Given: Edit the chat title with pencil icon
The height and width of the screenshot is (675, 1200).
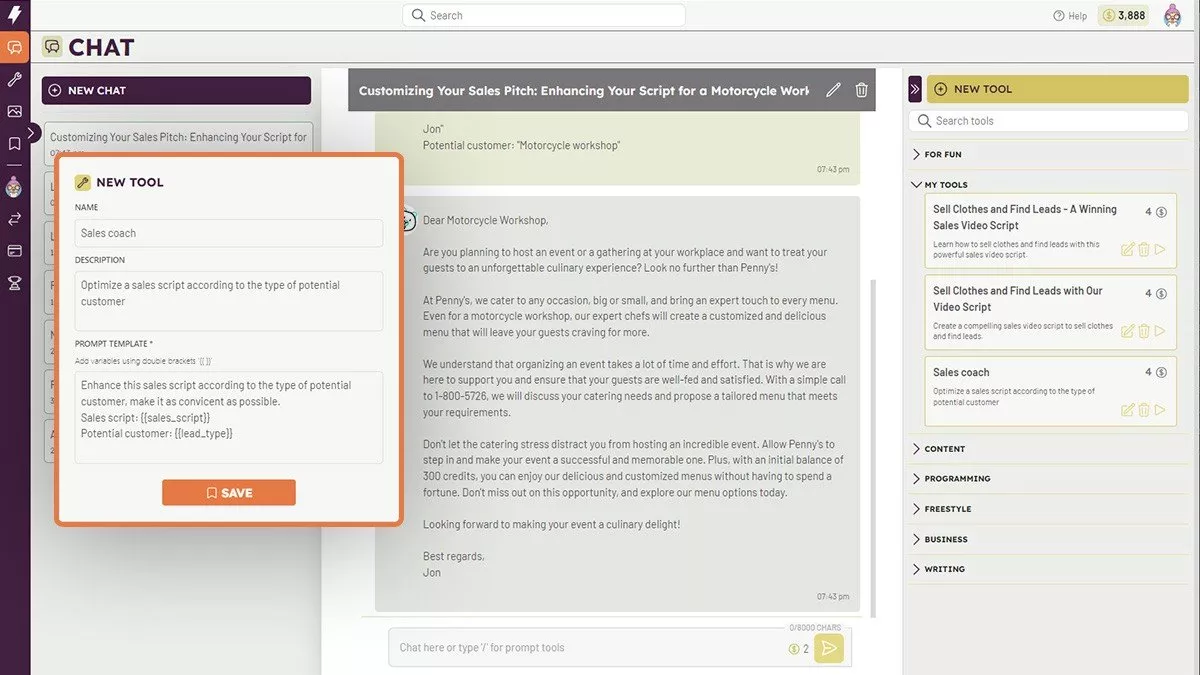Looking at the screenshot, I should click(x=833, y=90).
